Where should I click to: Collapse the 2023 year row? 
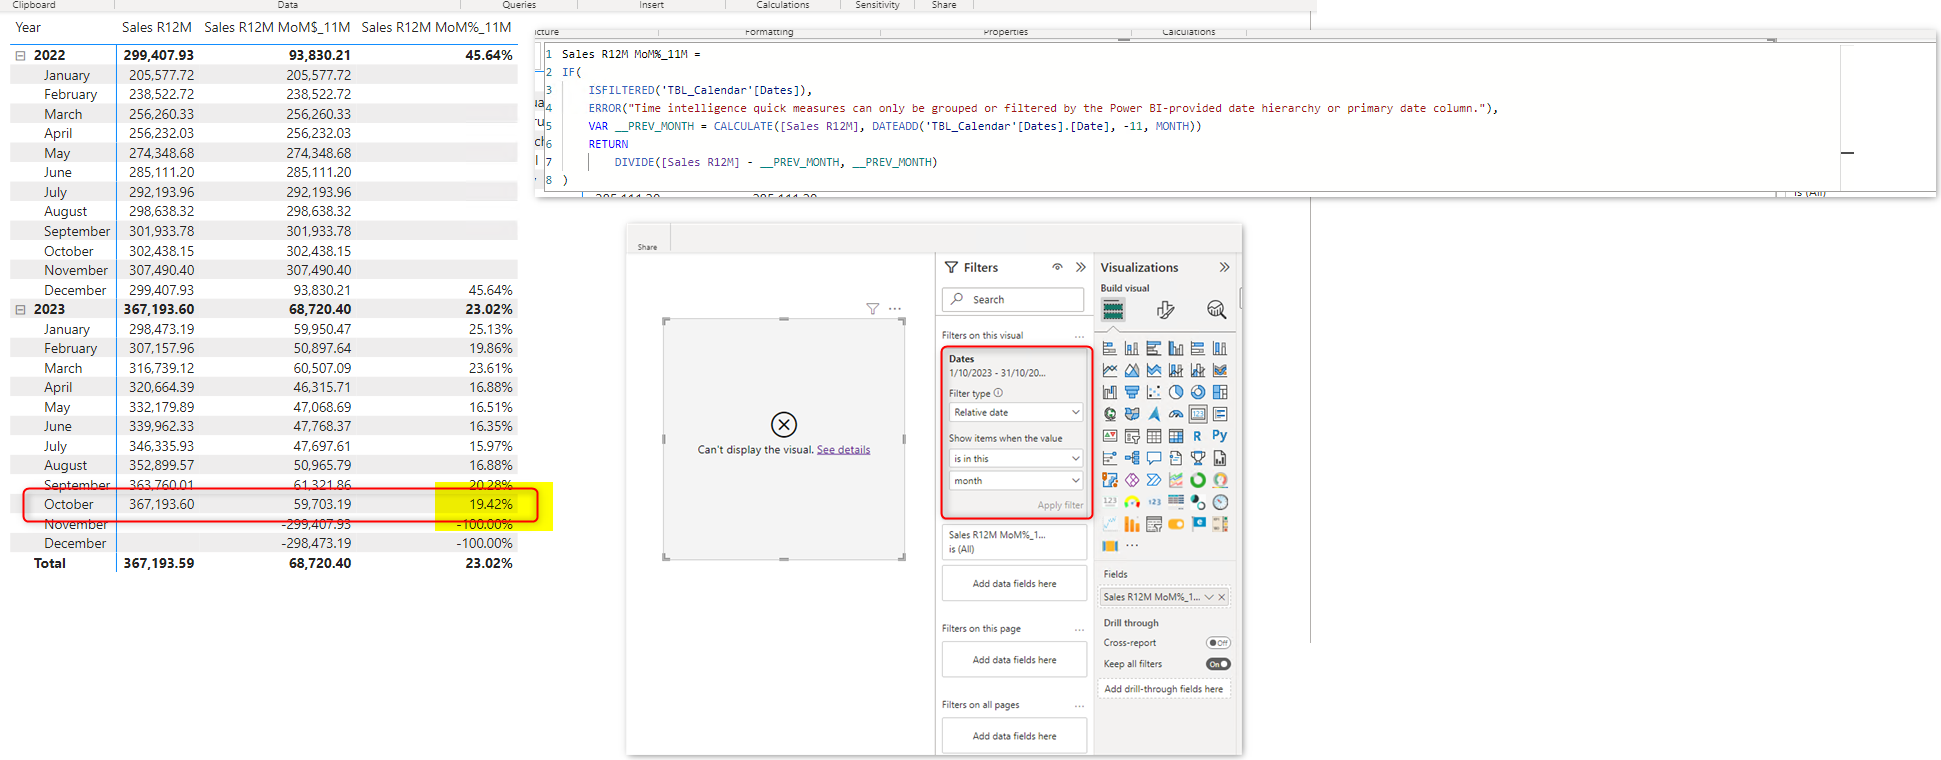tap(20, 310)
